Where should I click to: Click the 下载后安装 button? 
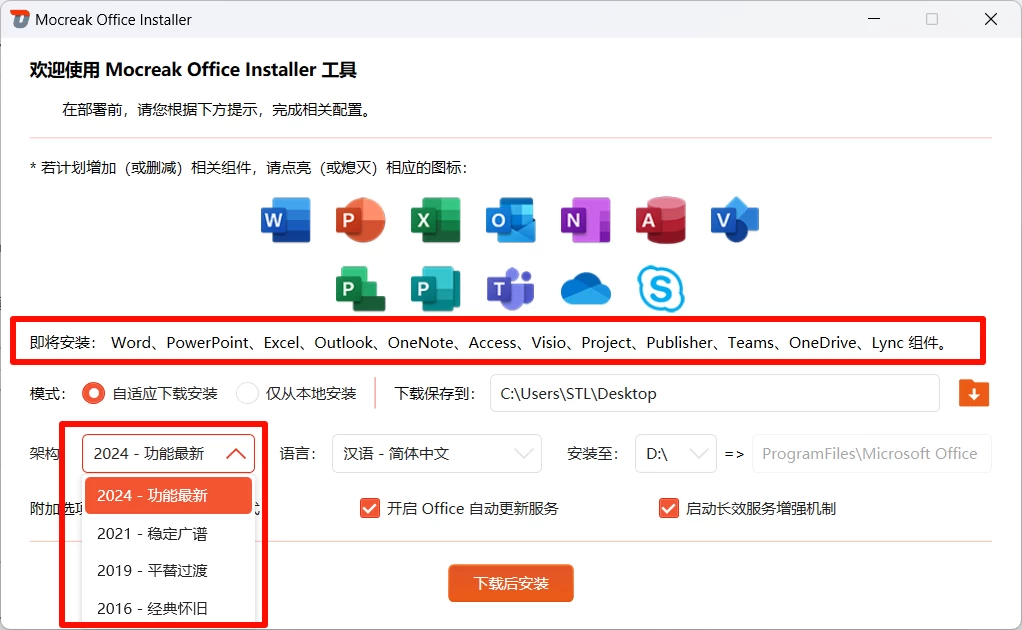coord(511,583)
